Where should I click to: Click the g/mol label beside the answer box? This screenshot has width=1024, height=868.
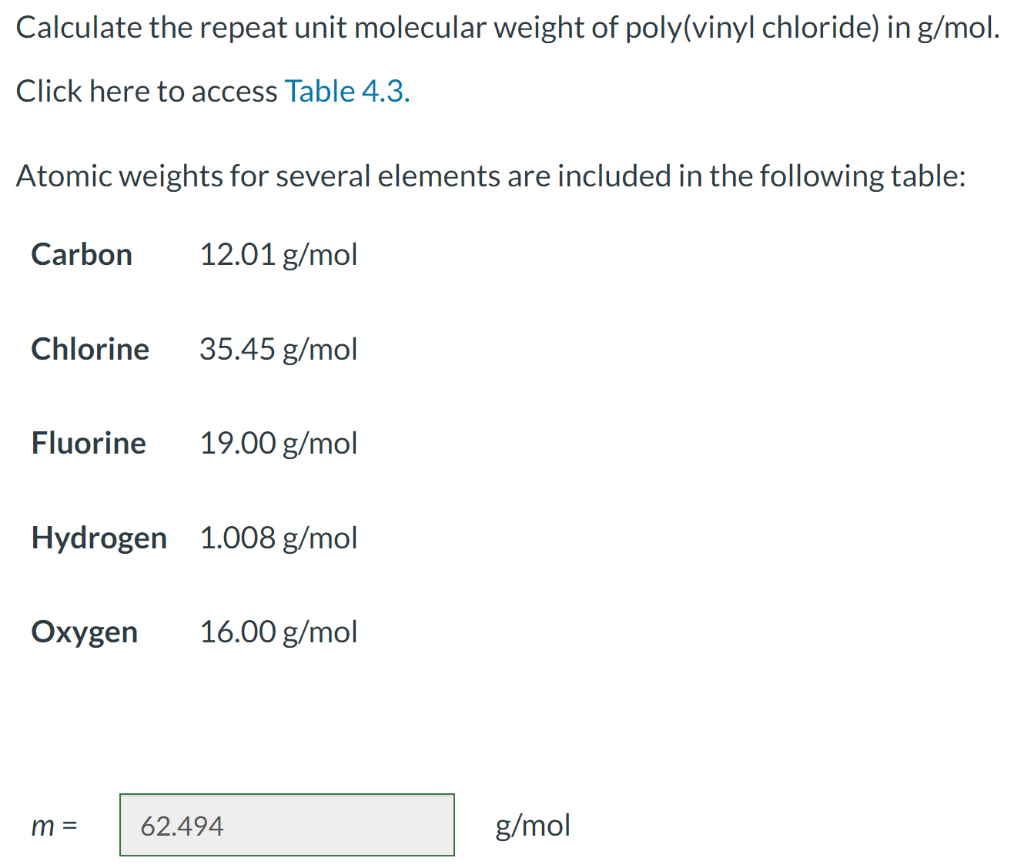point(532,825)
